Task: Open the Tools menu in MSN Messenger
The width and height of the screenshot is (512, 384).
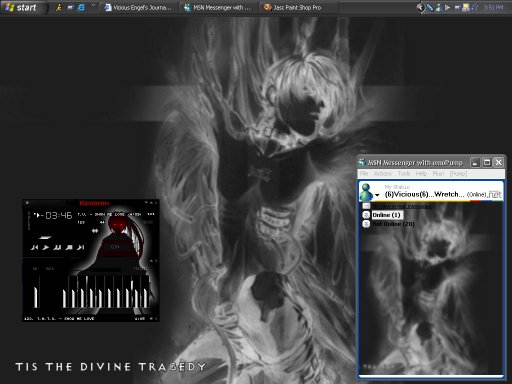Action: click(x=404, y=174)
